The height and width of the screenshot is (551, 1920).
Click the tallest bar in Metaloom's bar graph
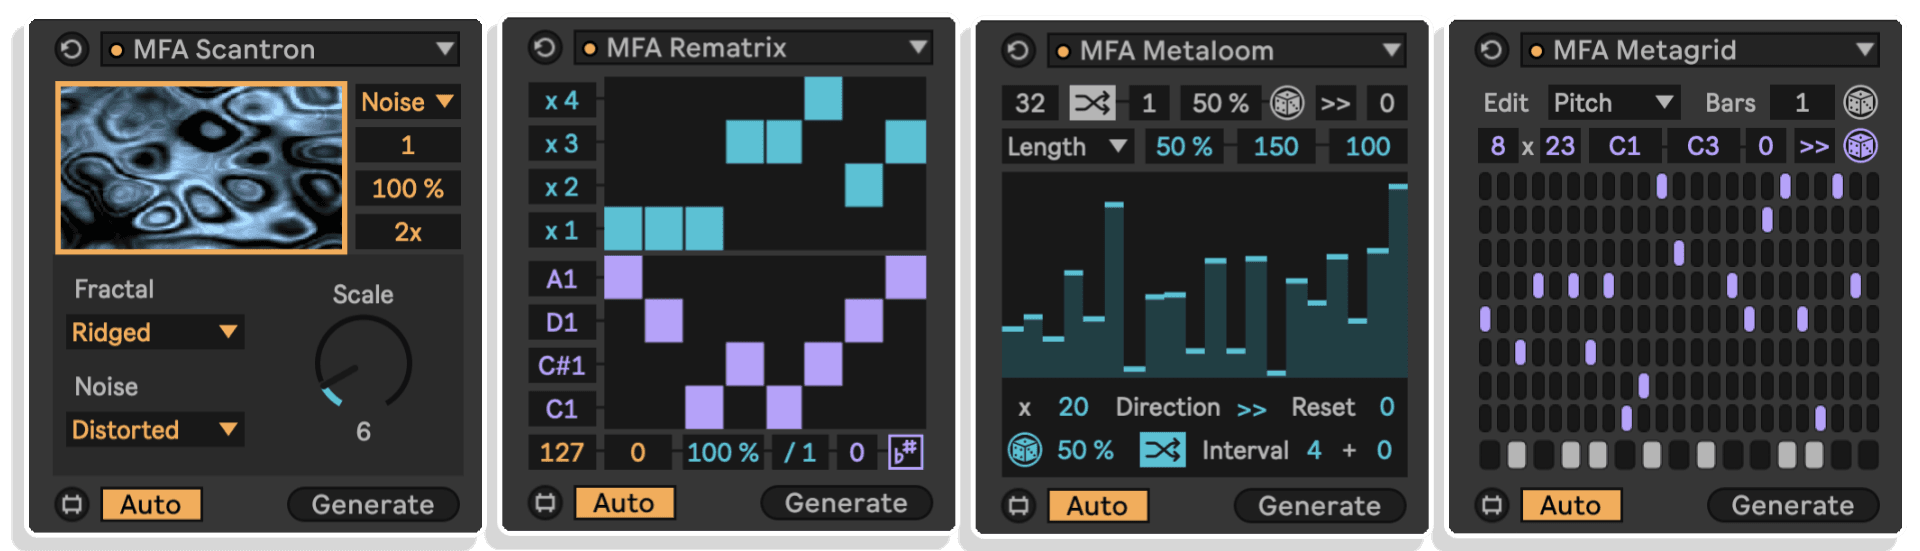point(1397,279)
